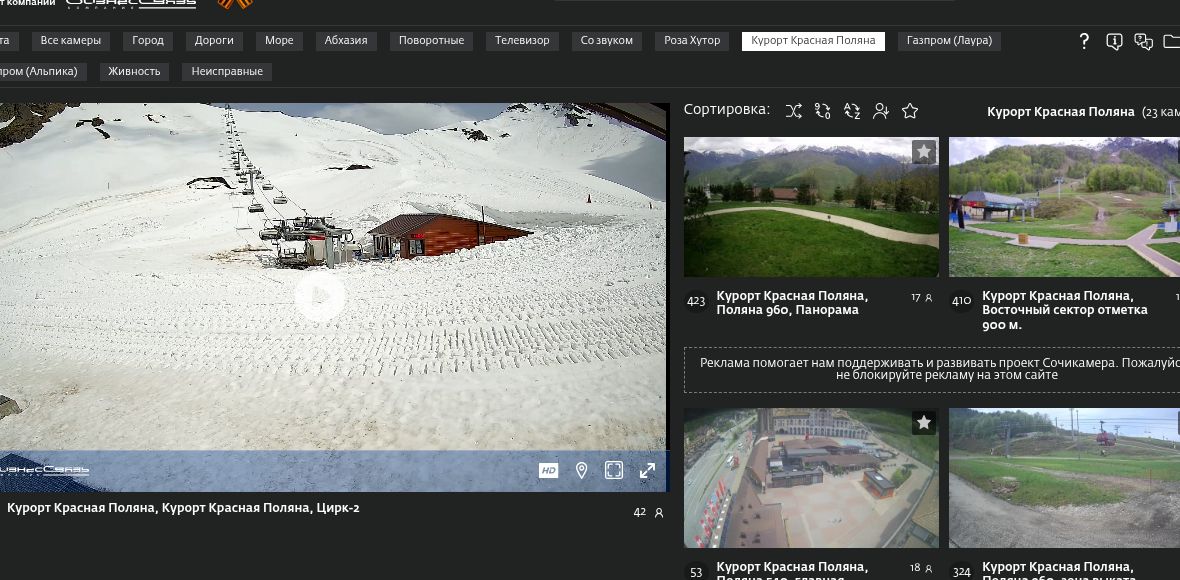Click the 42 viewers counter under player
Screen dimensions: 1180x580
tap(648, 512)
